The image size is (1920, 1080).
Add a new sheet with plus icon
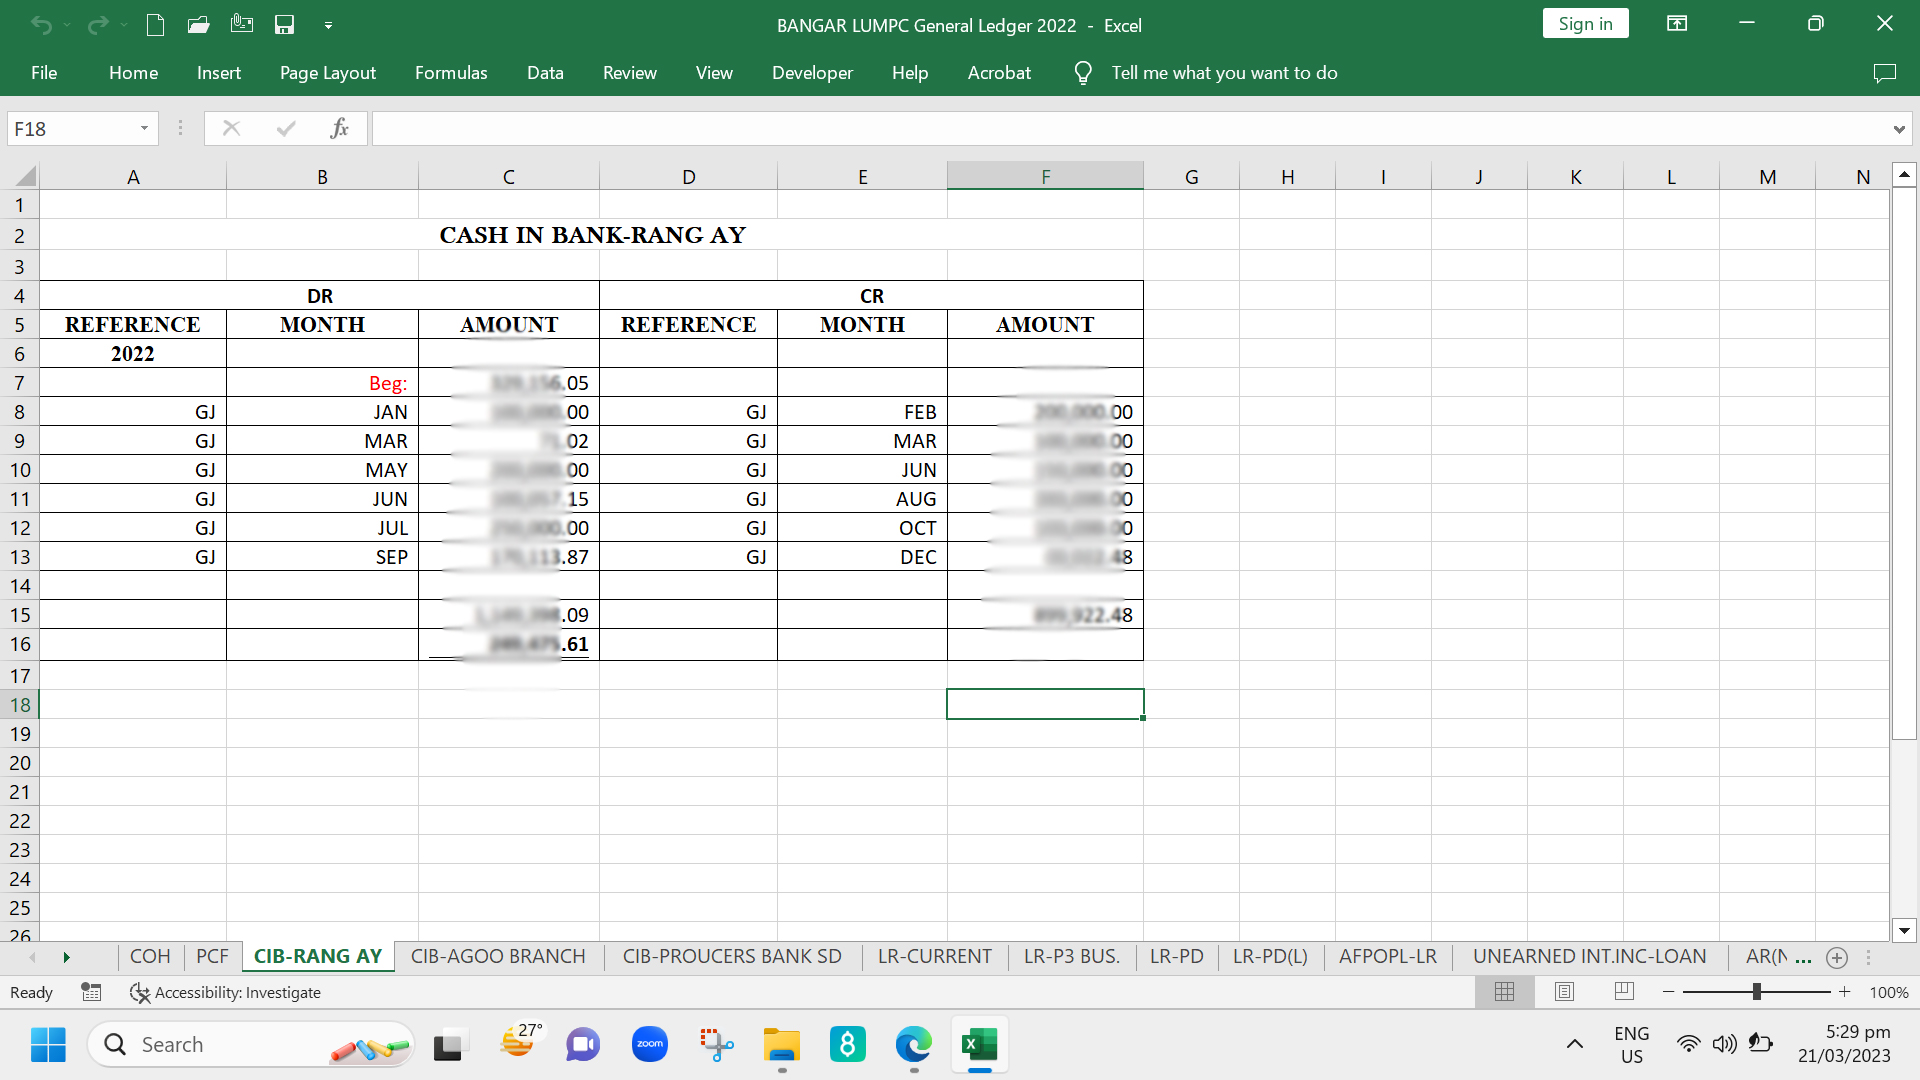tap(1837, 957)
